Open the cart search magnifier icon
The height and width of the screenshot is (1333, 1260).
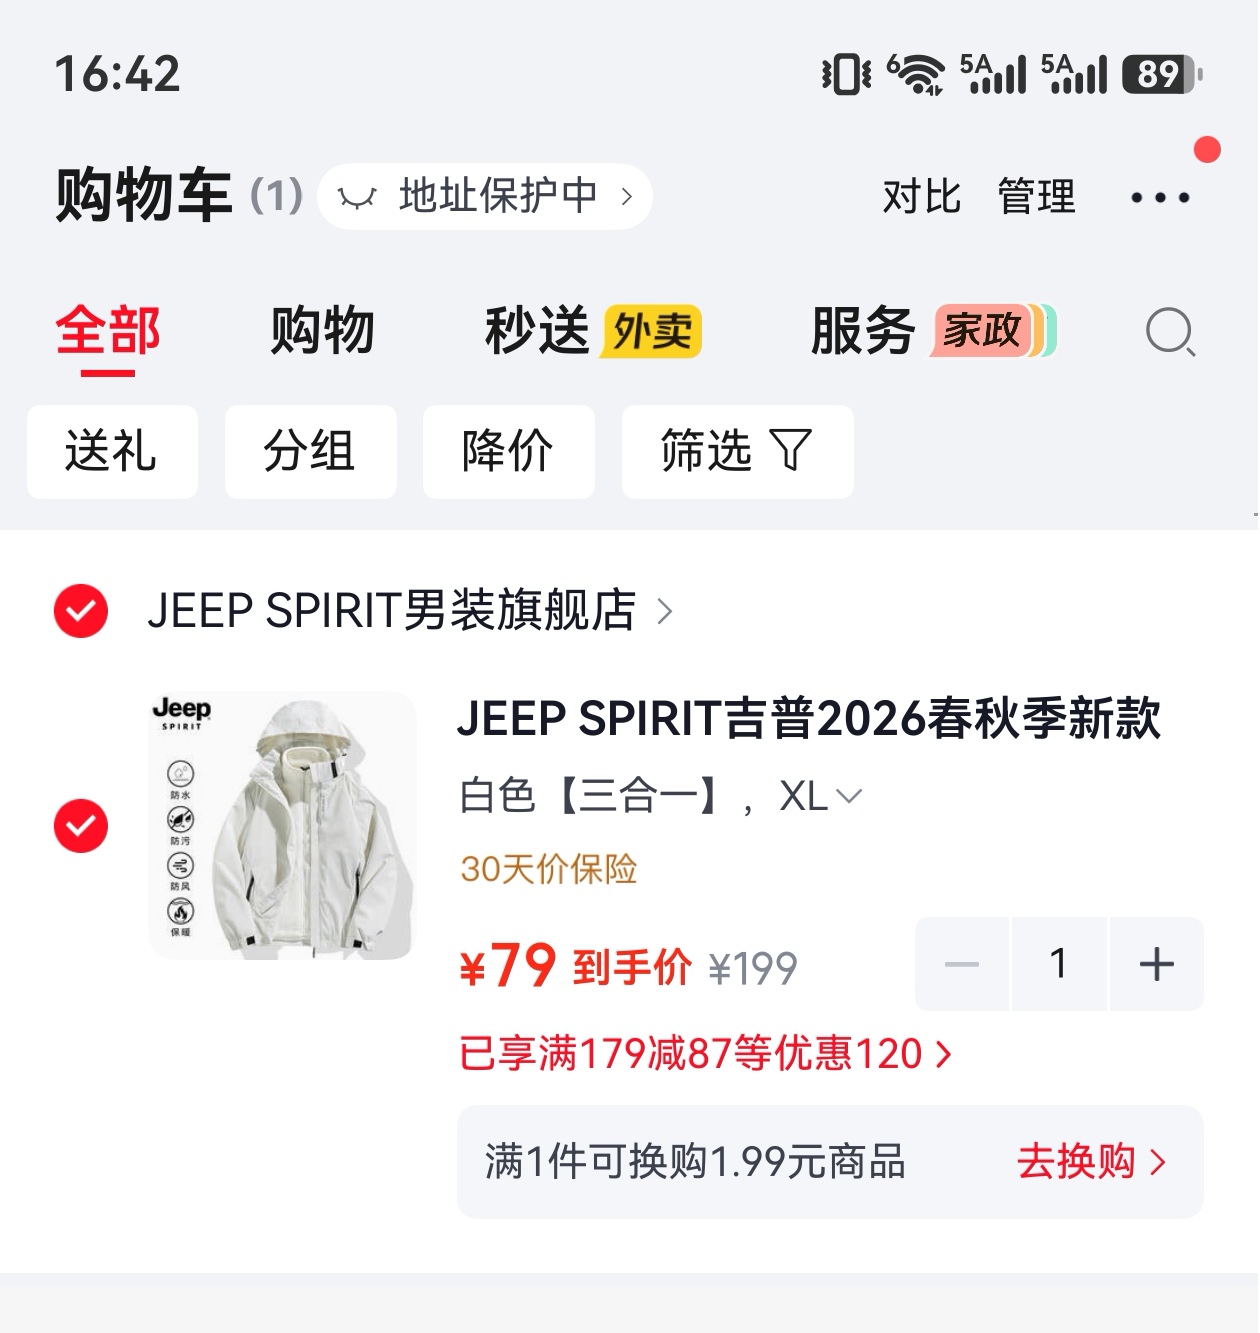(1170, 332)
